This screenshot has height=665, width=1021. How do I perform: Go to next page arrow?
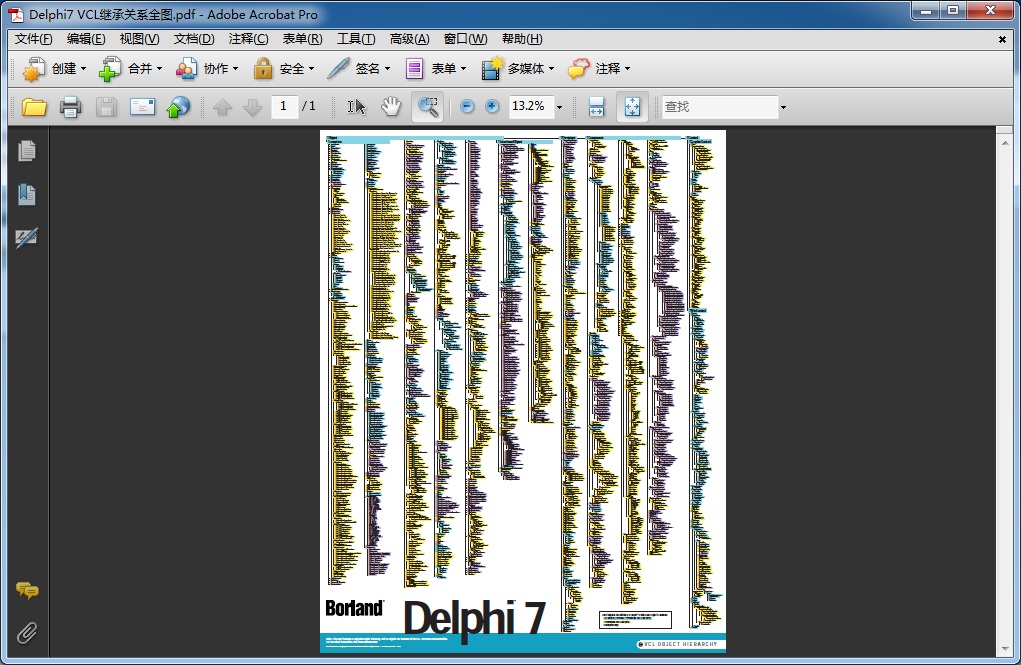[x=252, y=107]
